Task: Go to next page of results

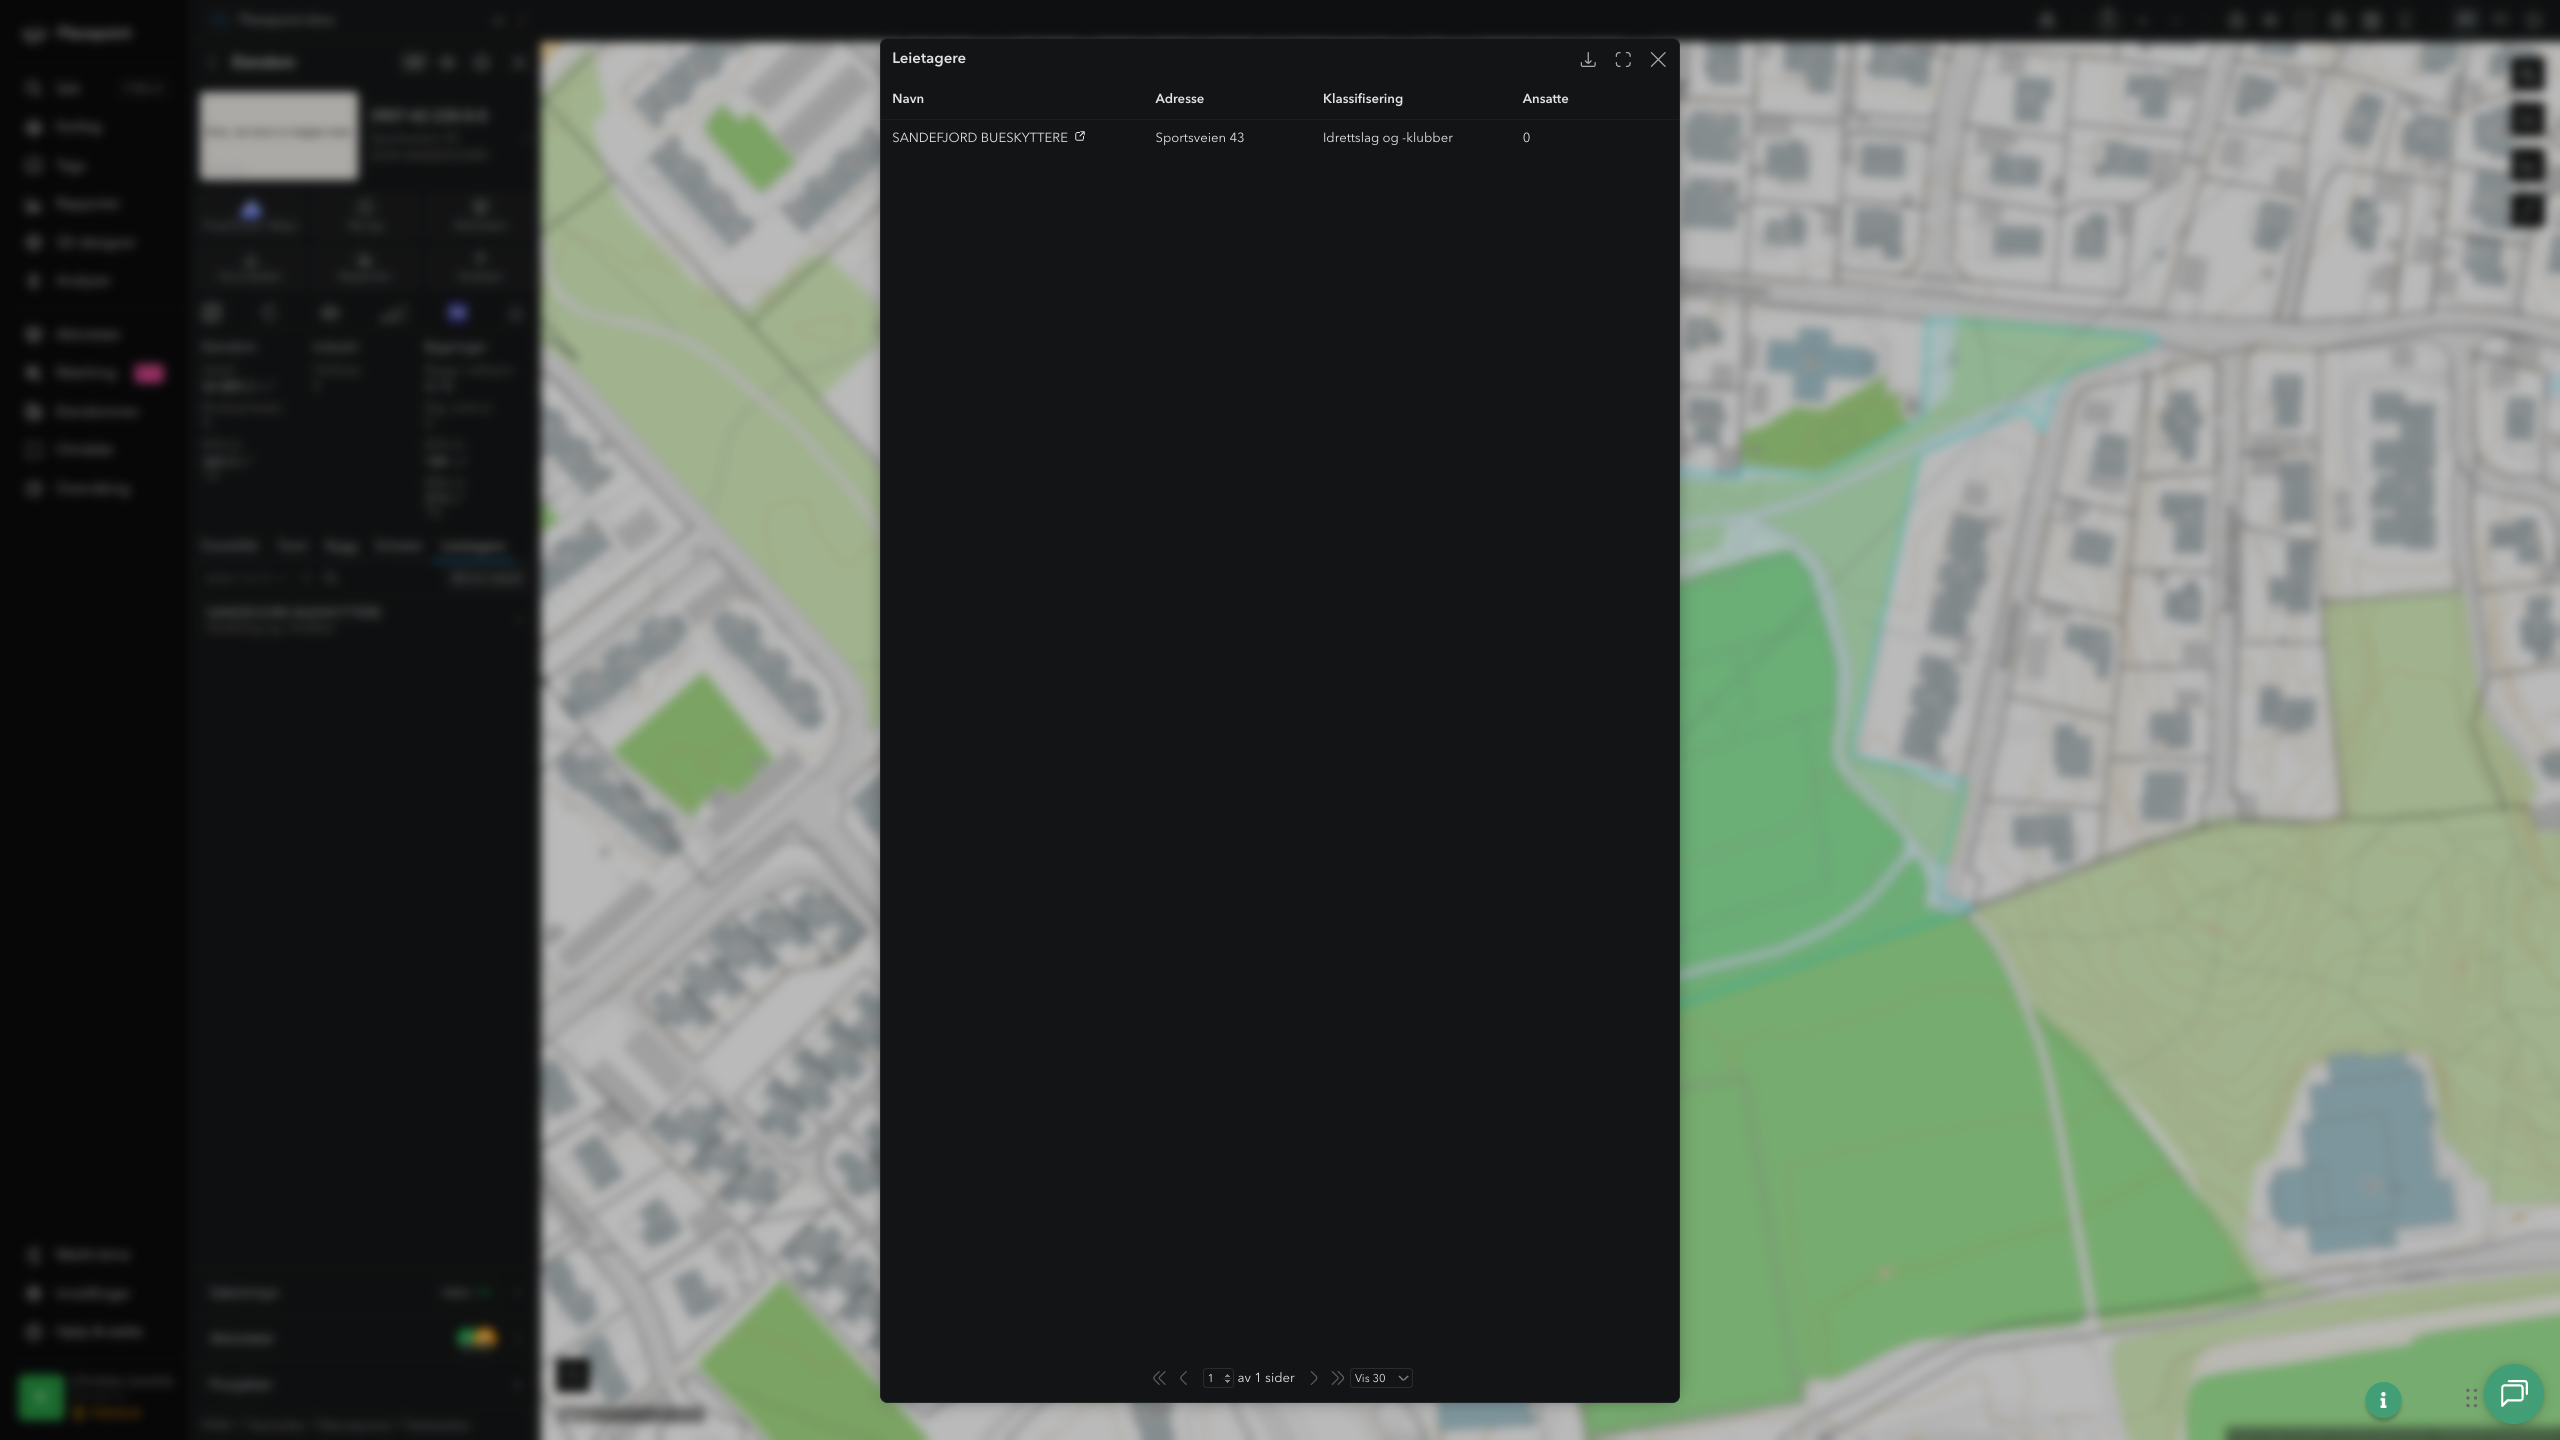Action: click(1314, 1378)
